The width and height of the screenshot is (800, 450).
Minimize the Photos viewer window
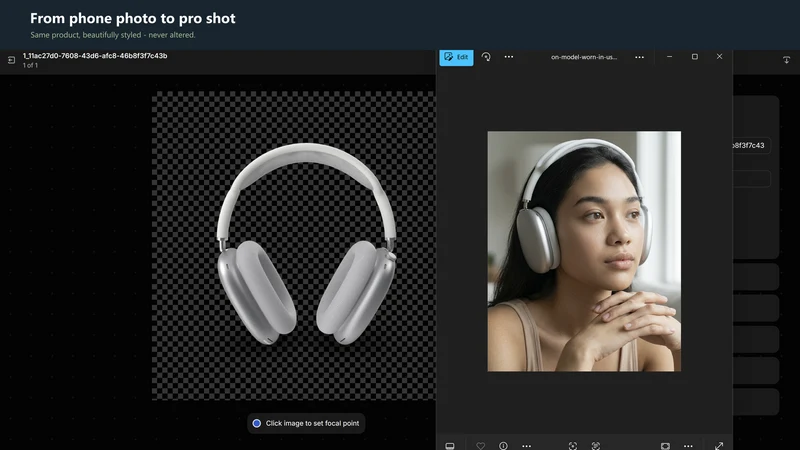click(669, 57)
